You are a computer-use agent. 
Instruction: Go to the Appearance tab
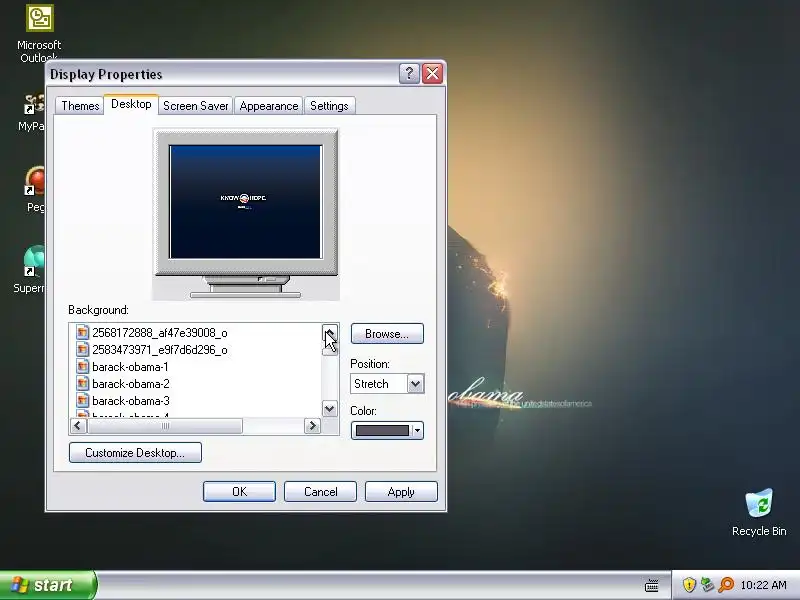click(x=269, y=106)
